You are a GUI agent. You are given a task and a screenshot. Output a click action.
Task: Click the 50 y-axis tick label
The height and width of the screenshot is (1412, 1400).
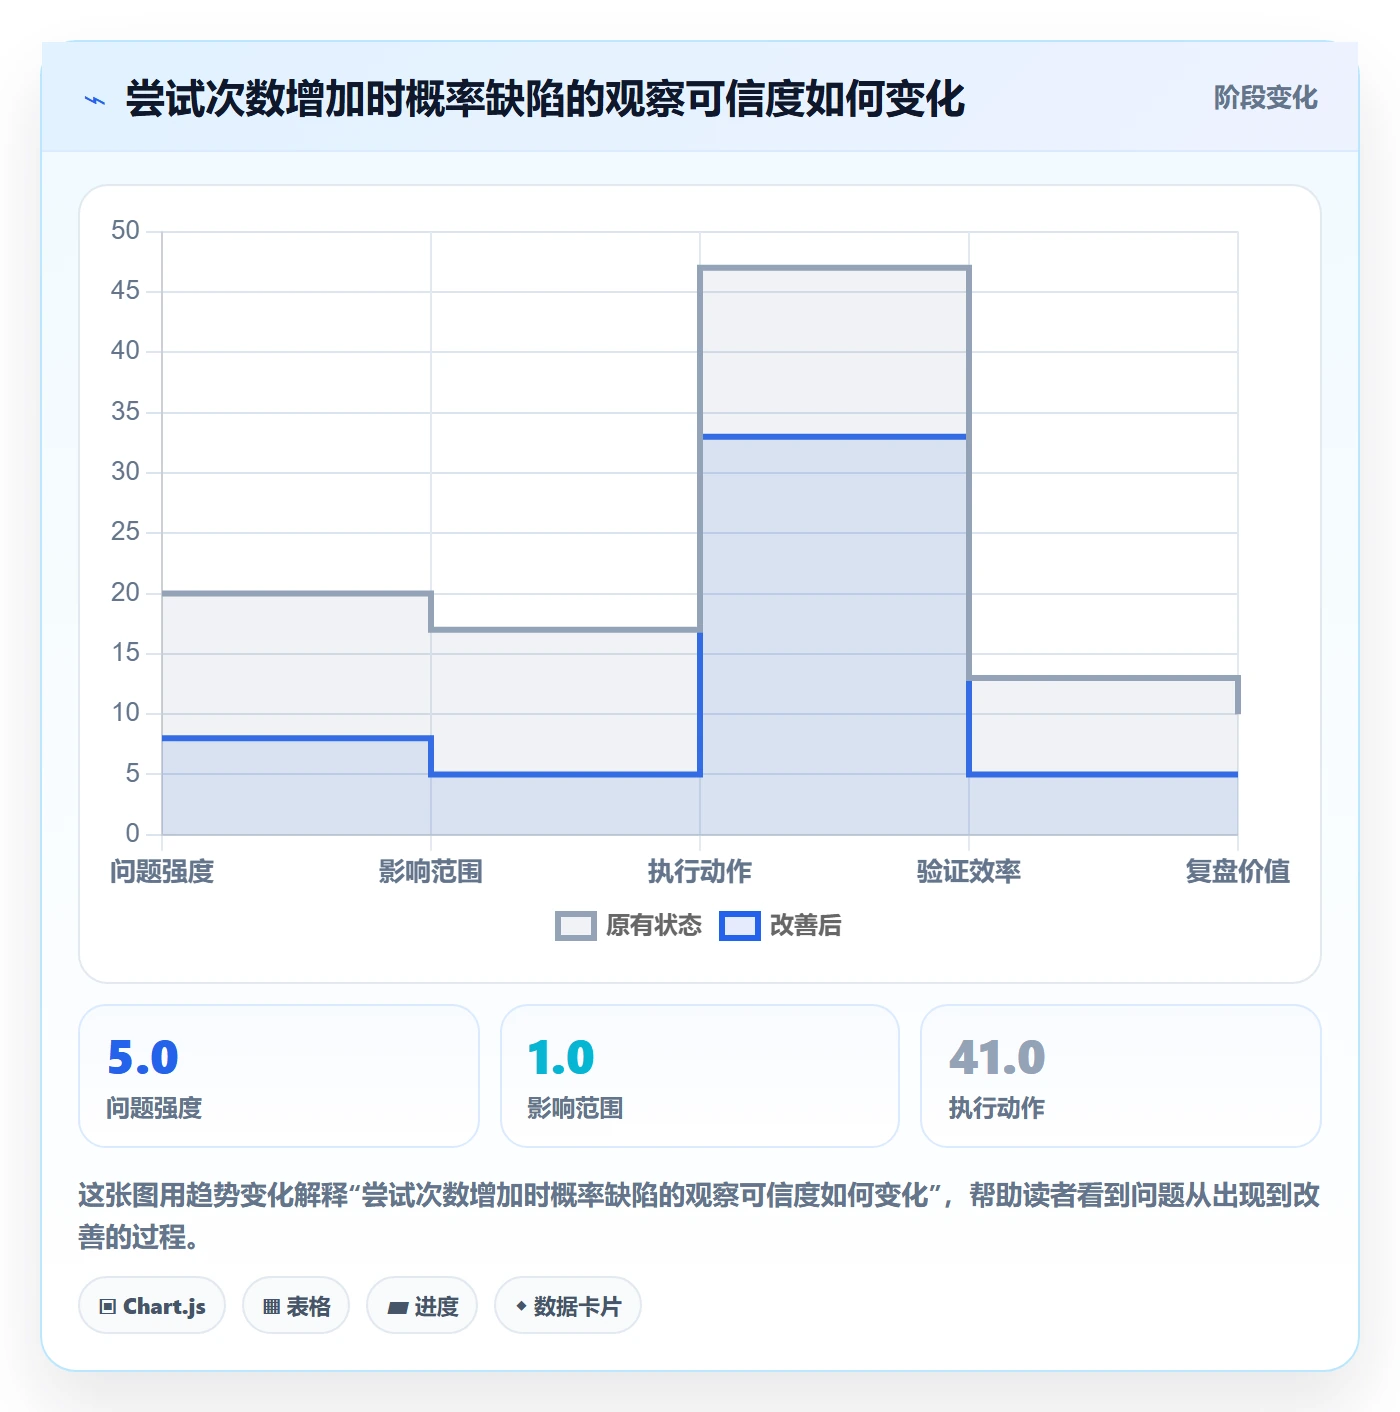pyautogui.click(x=125, y=231)
